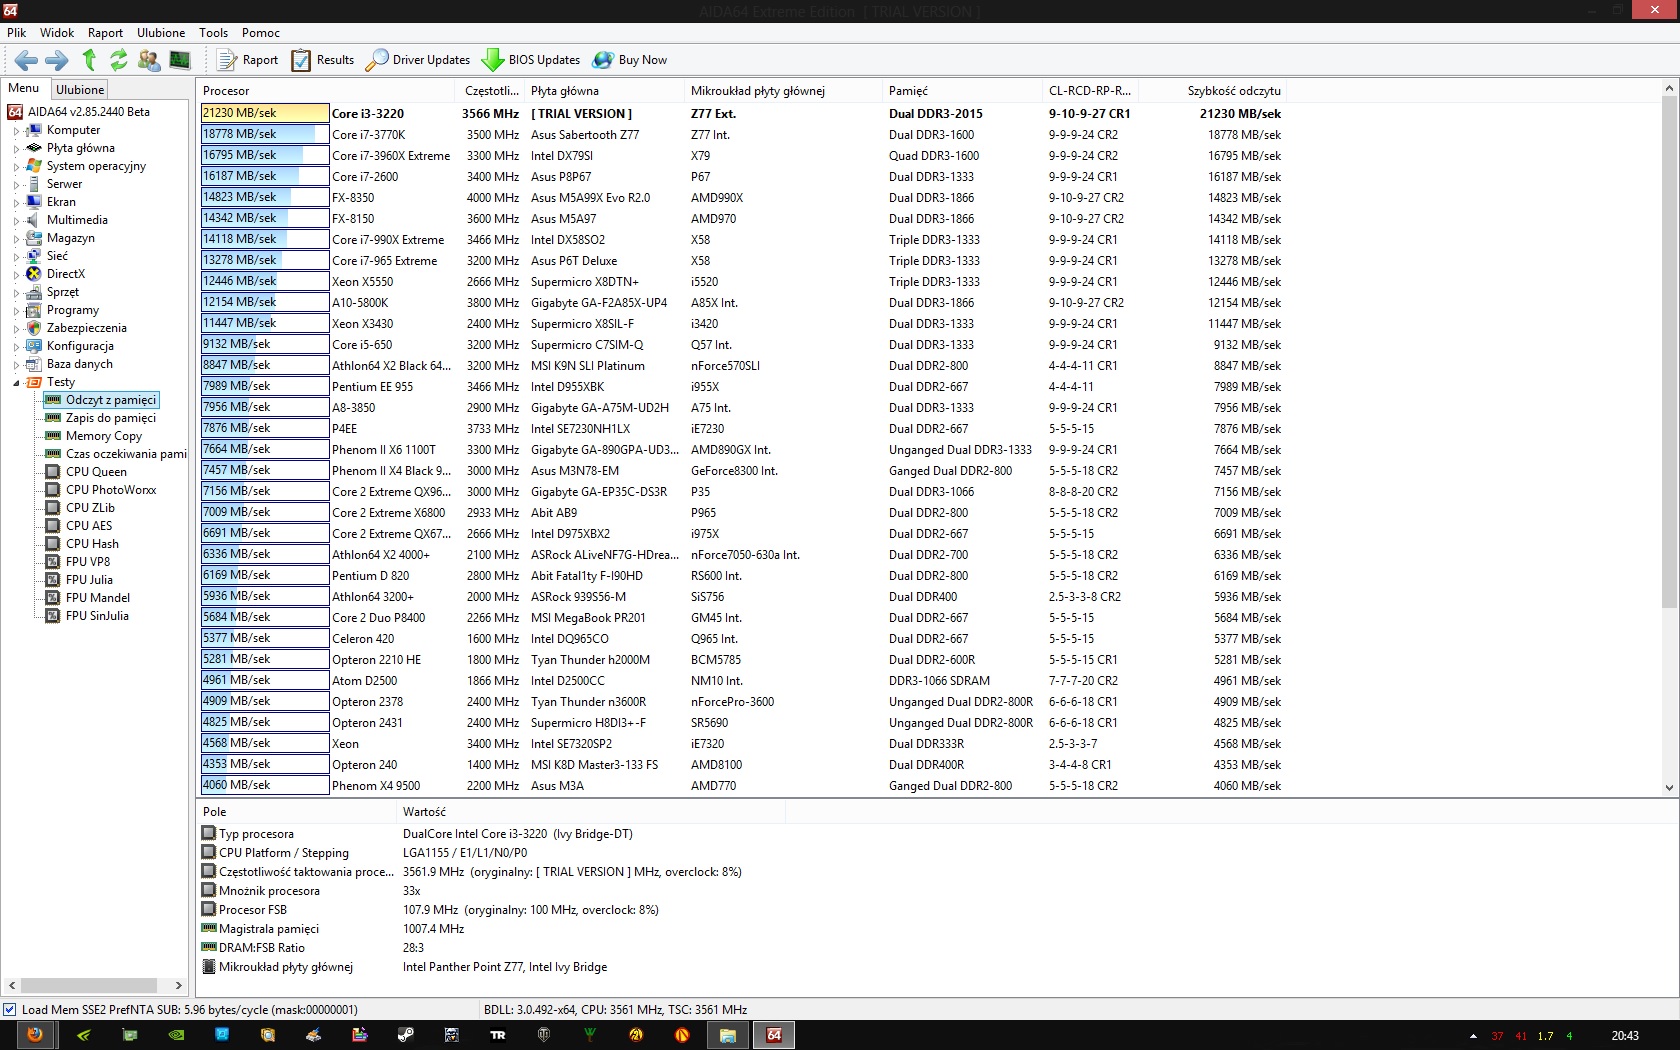The width and height of the screenshot is (1680, 1050).
Task: Switch to the Menu sidebar tab
Action: click(x=24, y=88)
